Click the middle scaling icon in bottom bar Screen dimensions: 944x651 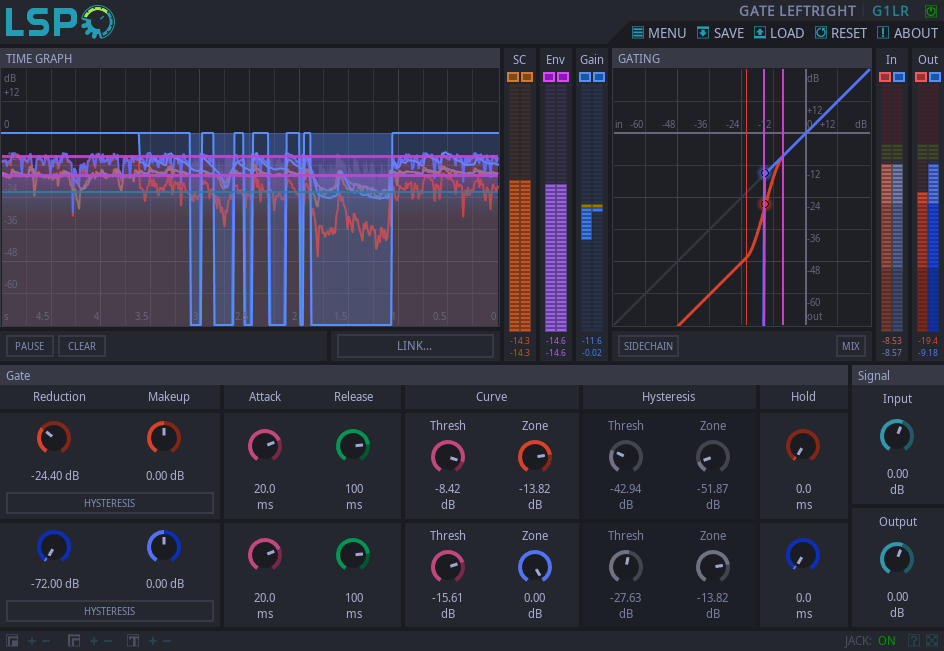coord(74,641)
